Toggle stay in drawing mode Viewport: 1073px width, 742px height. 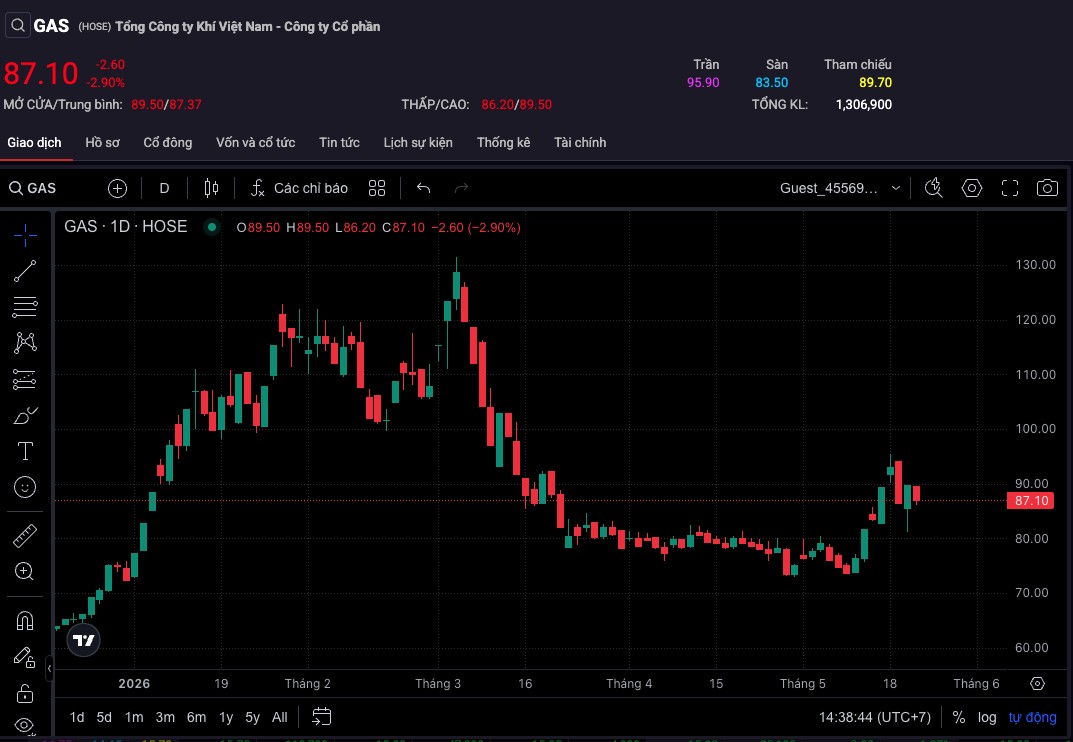(25, 658)
